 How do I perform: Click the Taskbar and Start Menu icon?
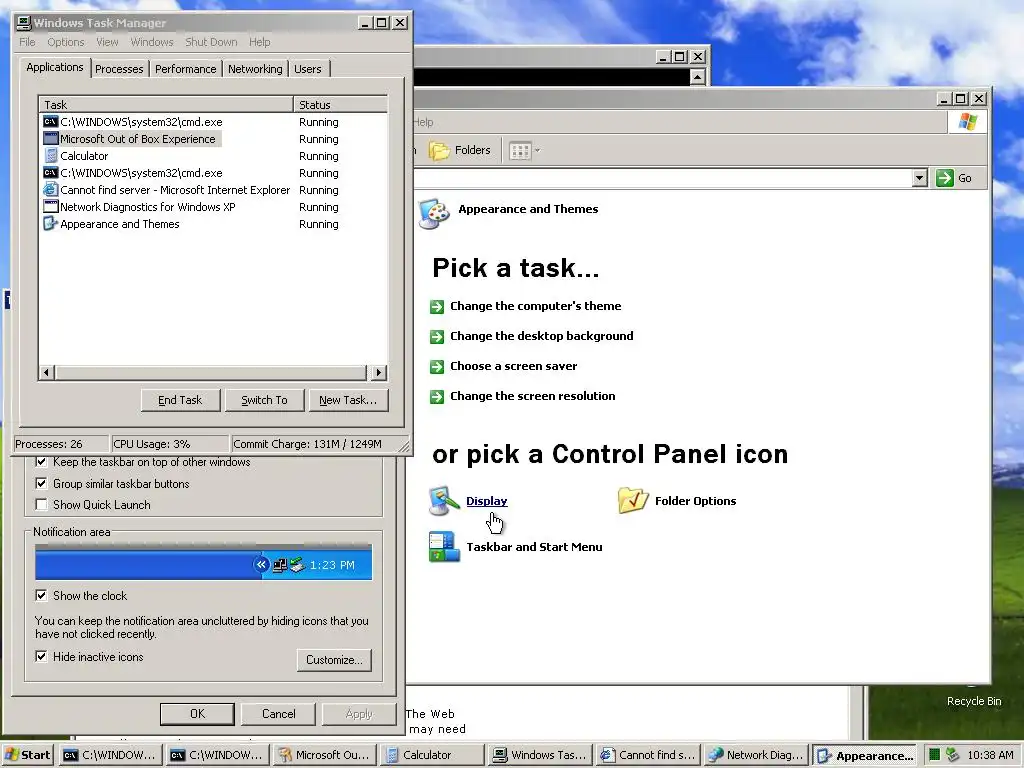coord(444,547)
